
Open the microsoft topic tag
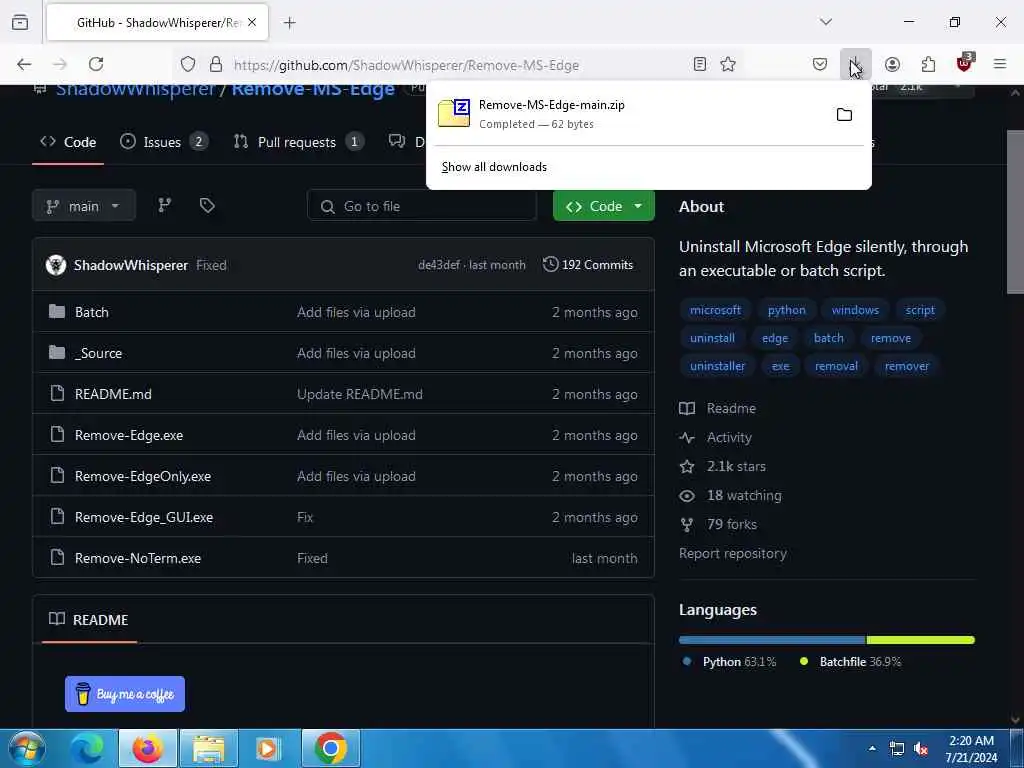(715, 310)
